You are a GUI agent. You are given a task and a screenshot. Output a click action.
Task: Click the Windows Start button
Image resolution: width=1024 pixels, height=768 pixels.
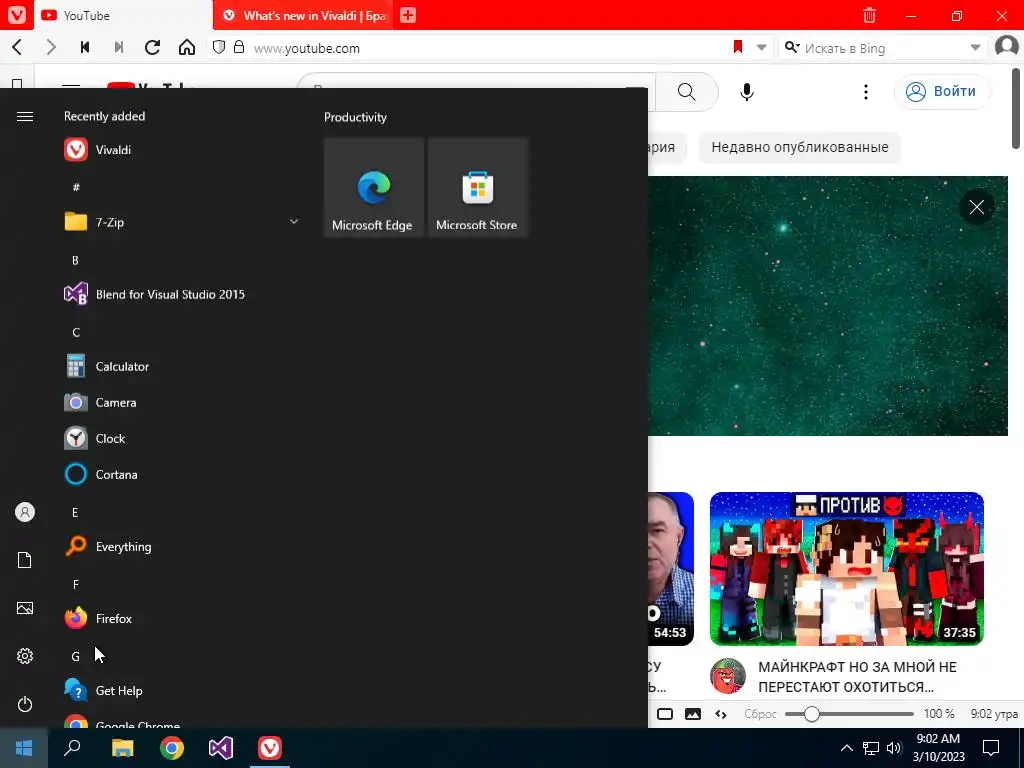[24, 748]
